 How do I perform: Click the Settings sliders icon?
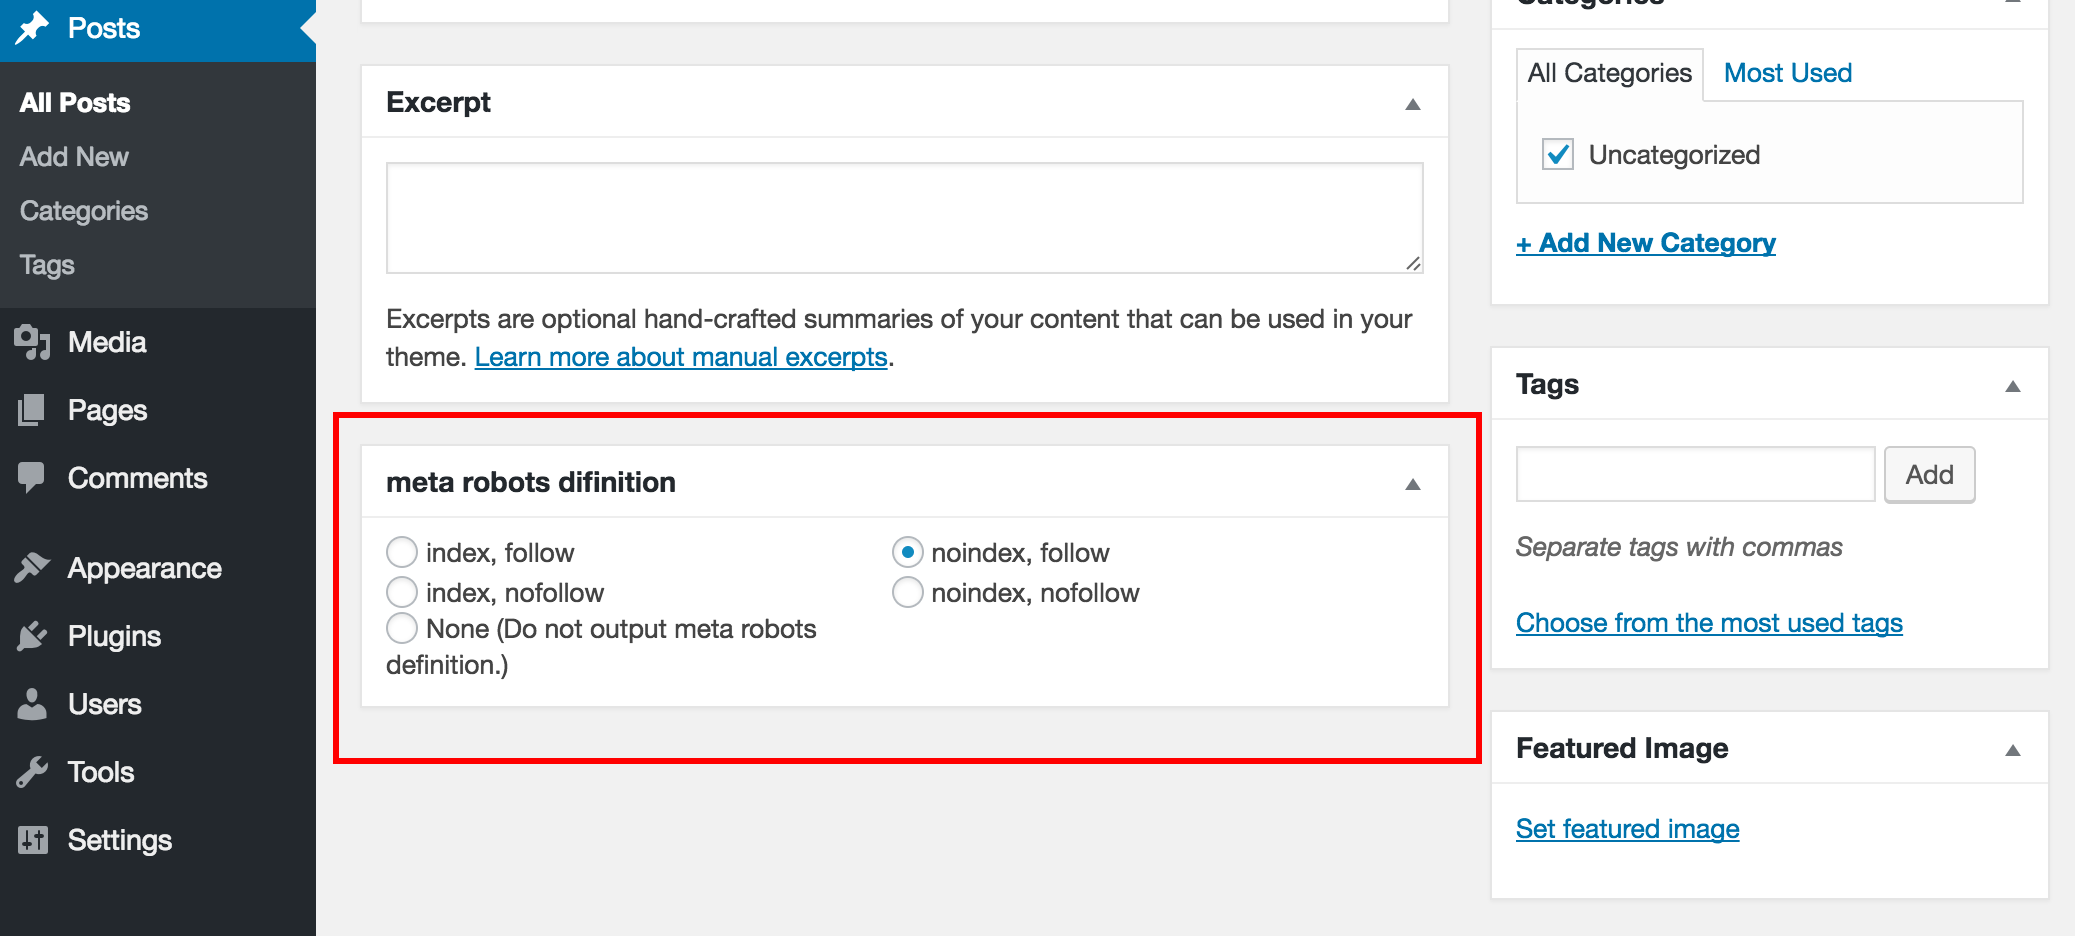tap(32, 840)
